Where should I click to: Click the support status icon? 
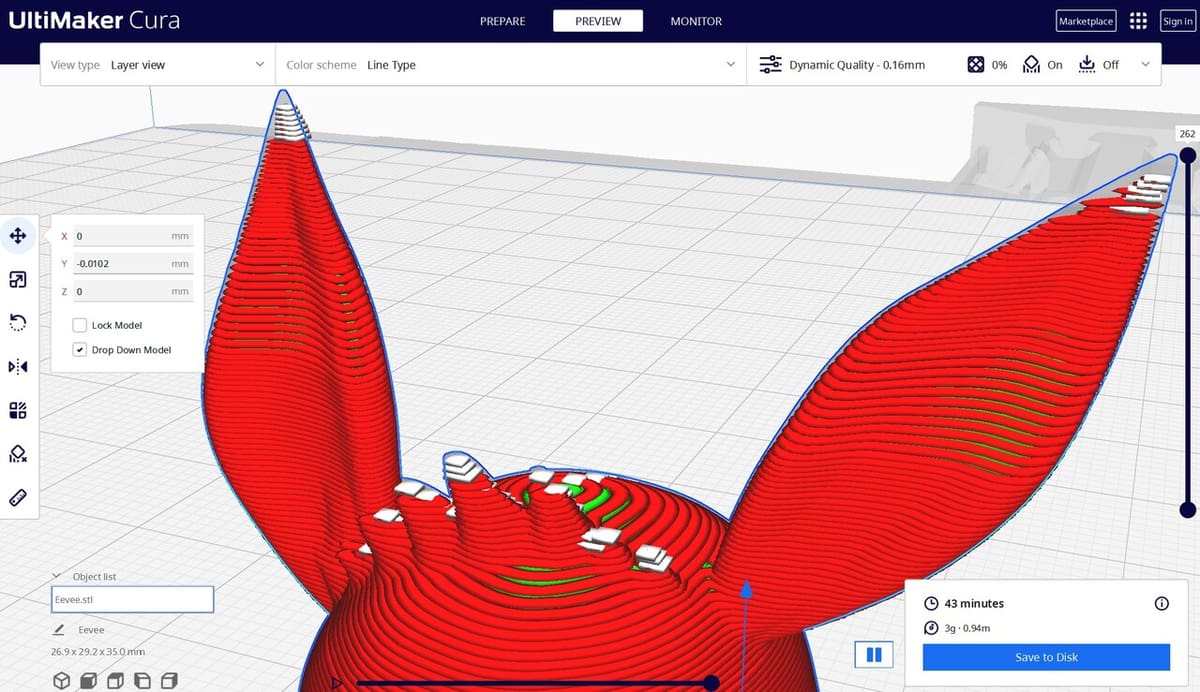[x=1031, y=65]
